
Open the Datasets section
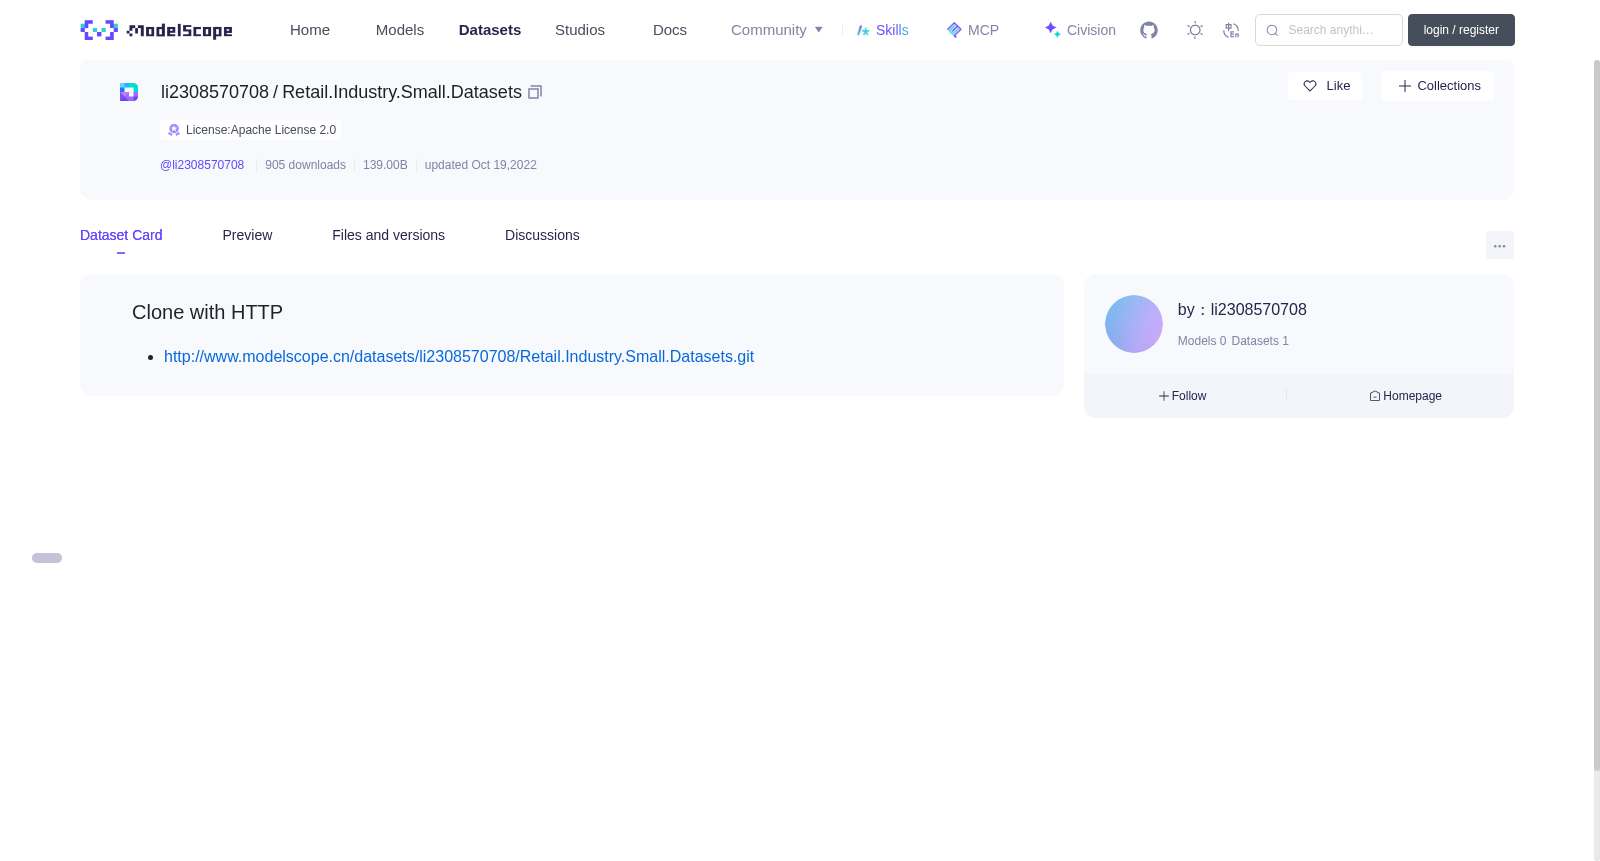coord(490,30)
